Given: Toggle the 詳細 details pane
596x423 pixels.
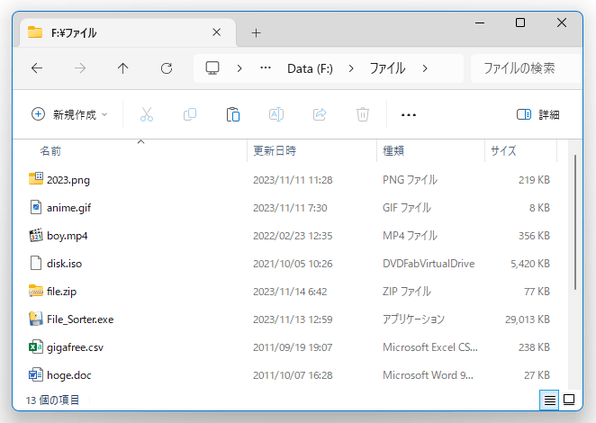Looking at the screenshot, I should point(538,114).
